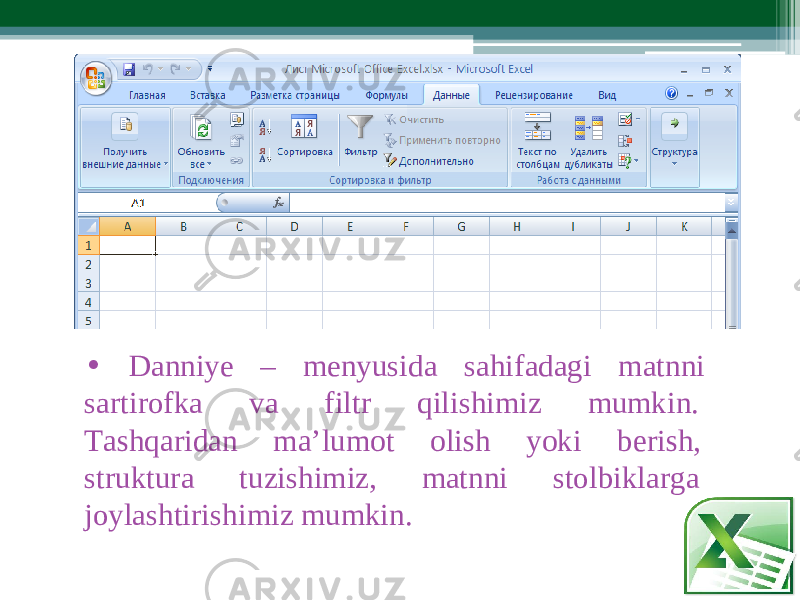800x600 pixels.
Task: Click the vertical split box handle
Action: [732, 220]
